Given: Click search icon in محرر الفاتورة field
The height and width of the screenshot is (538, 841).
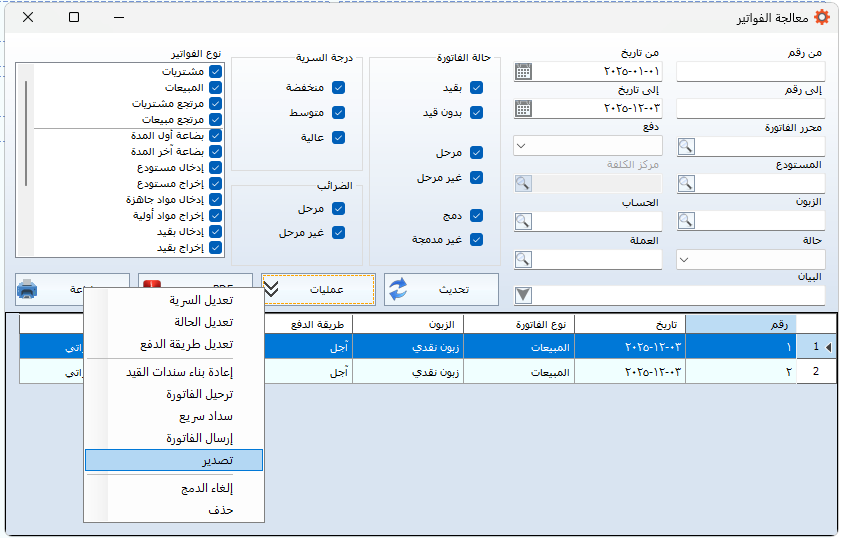Looking at the screenshot, I should pos(686,146).
